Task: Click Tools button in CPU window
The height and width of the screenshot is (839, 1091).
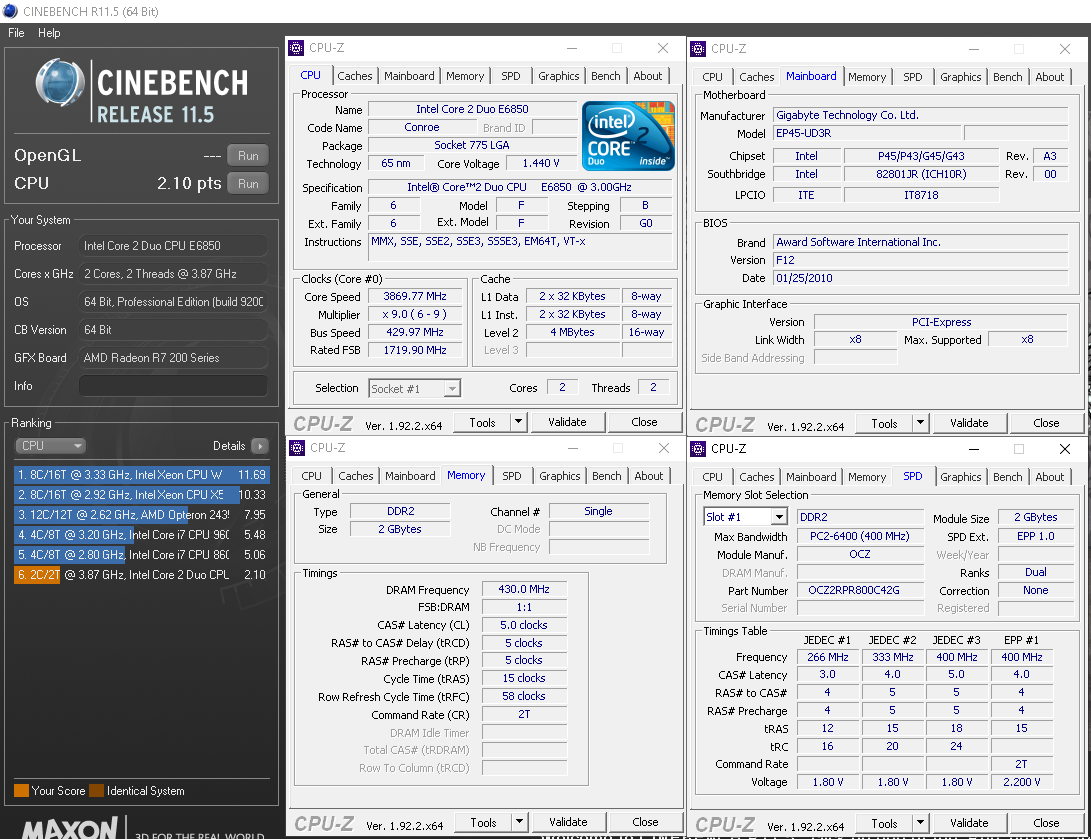Action: pyautogui.click(x=482, y=422)
